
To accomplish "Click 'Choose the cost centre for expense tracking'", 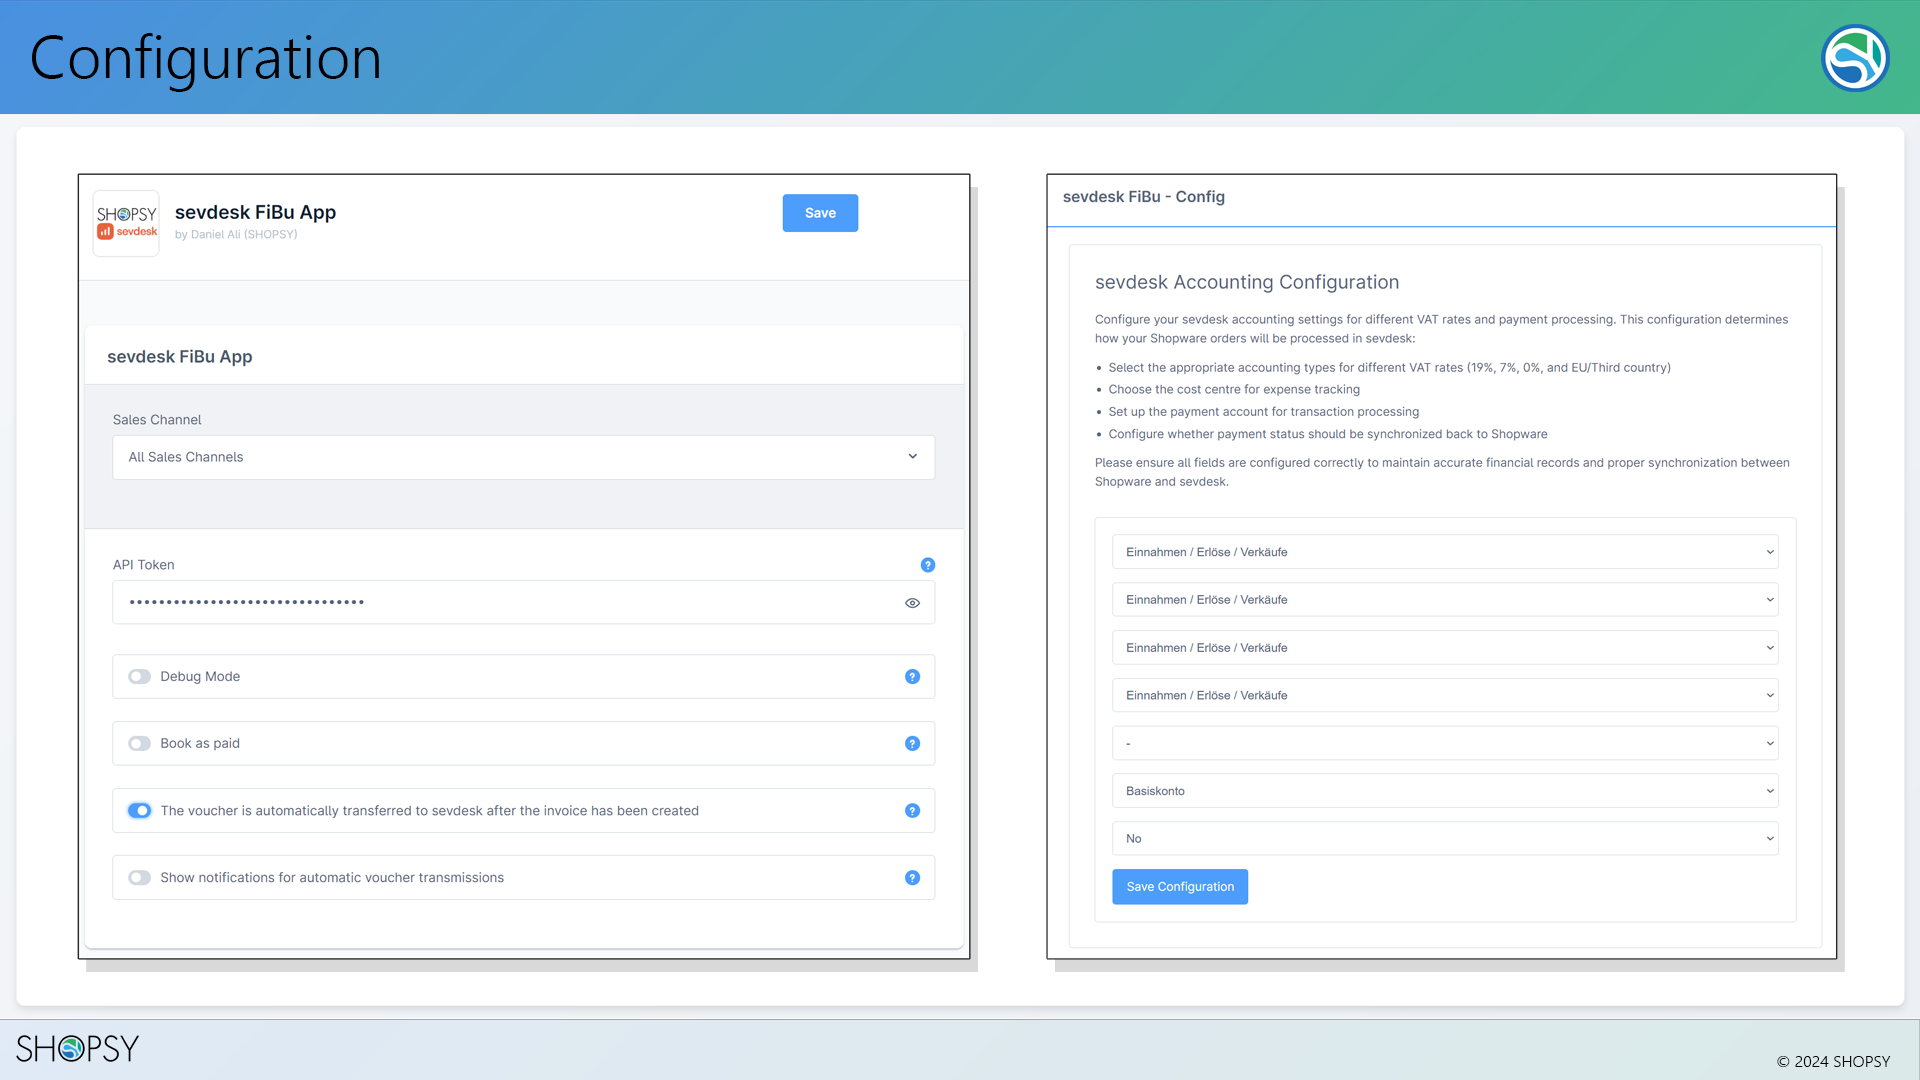I will 1234,390.
